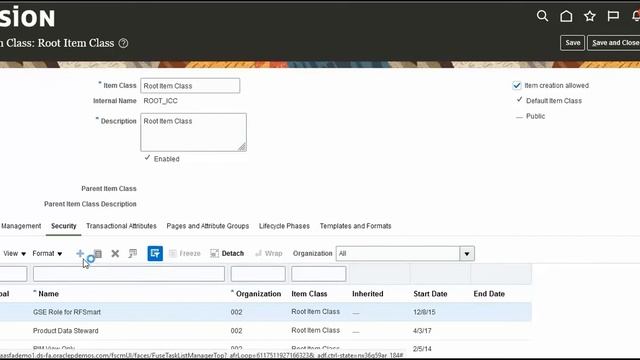Sort by the Name column header
This screenshot has height=360, width=640.
(x=48, y=294)
